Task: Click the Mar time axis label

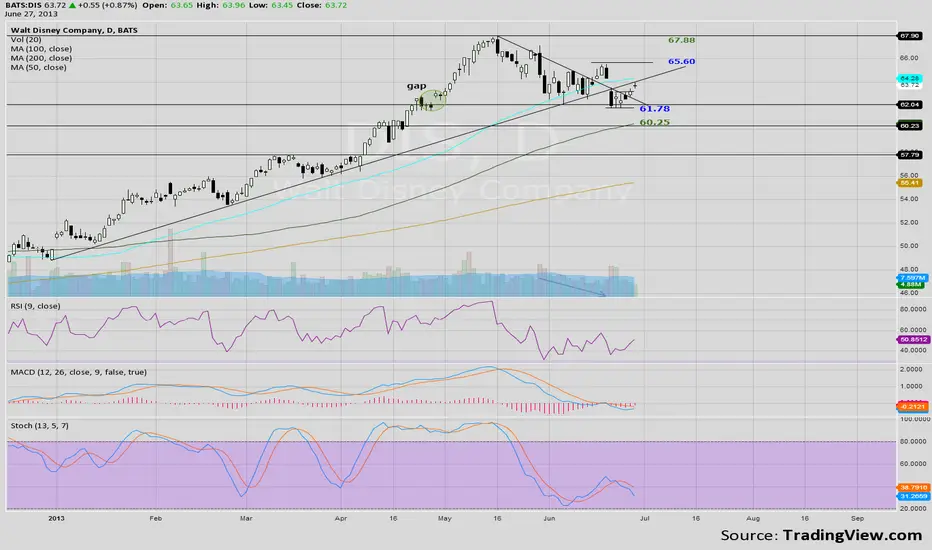Action: point(246,518)
